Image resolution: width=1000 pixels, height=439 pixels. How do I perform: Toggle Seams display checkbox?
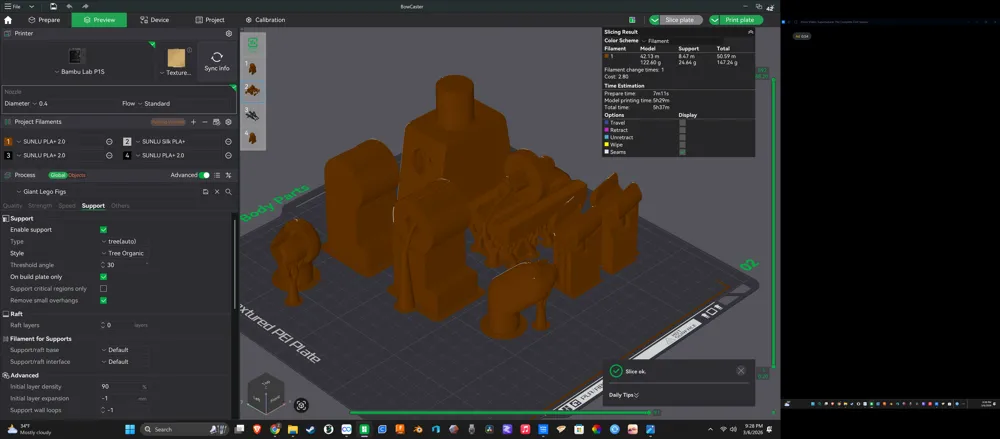pyautogui.click(x=682, y=152)
